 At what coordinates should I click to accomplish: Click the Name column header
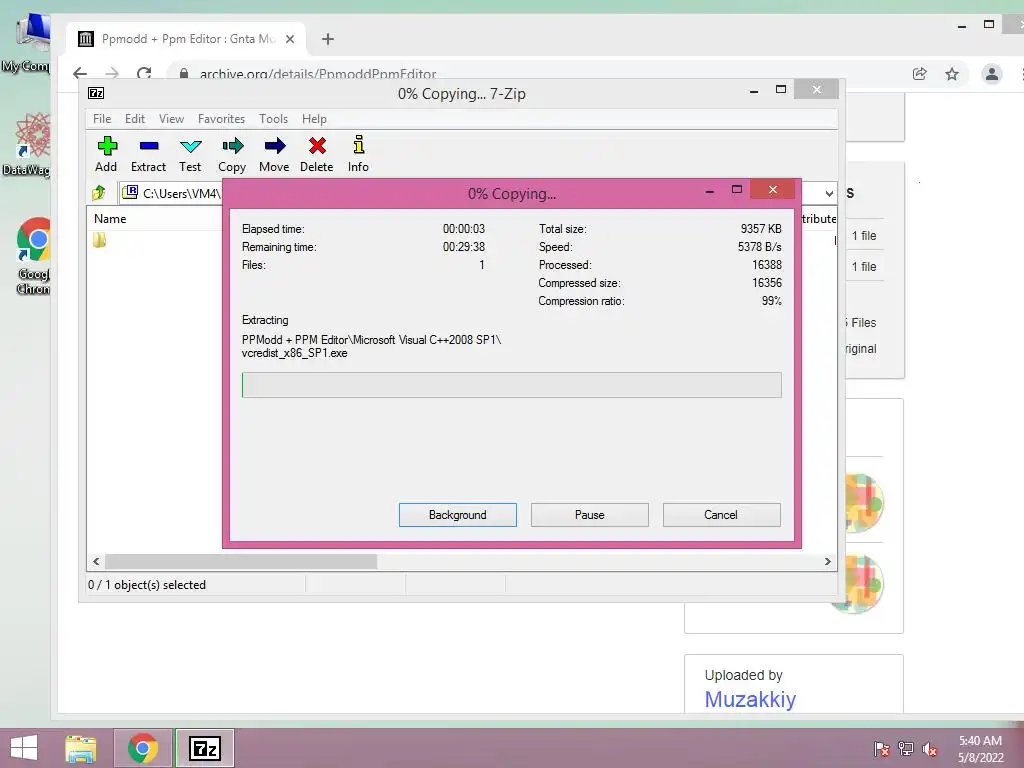coord(110,219)
